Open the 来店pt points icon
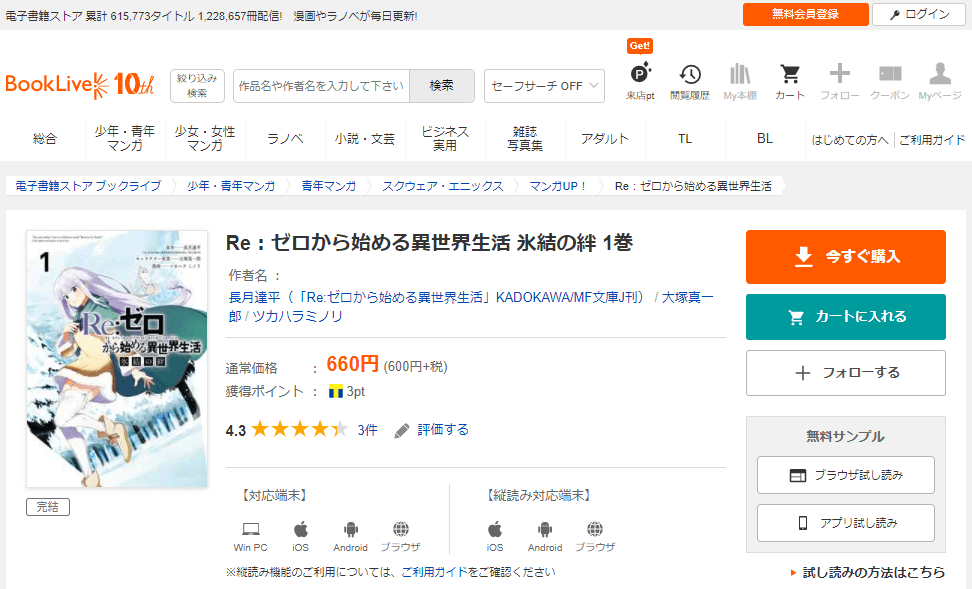This screenshot has height=589, width=972. [640, 81]
